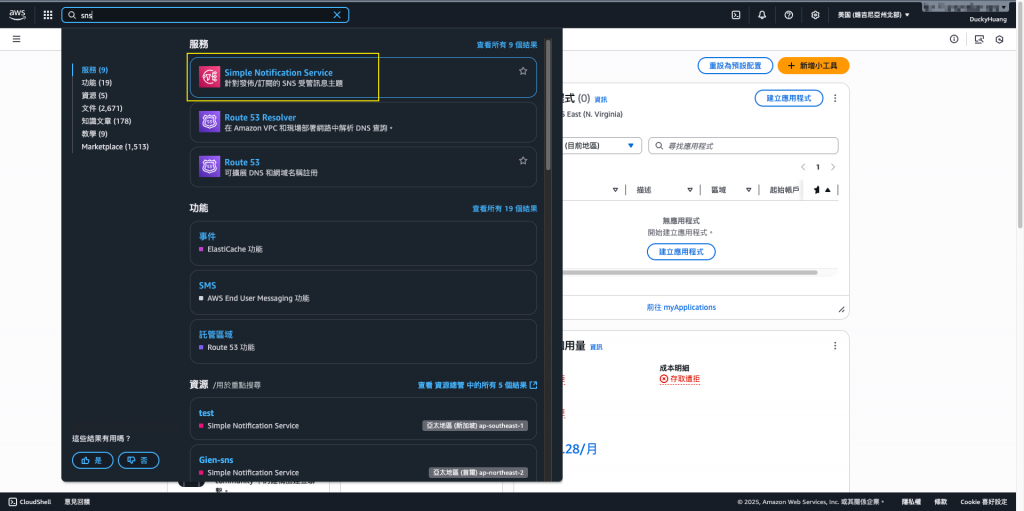
Task: Open the help question mark icon
Action: click(789, 15)
